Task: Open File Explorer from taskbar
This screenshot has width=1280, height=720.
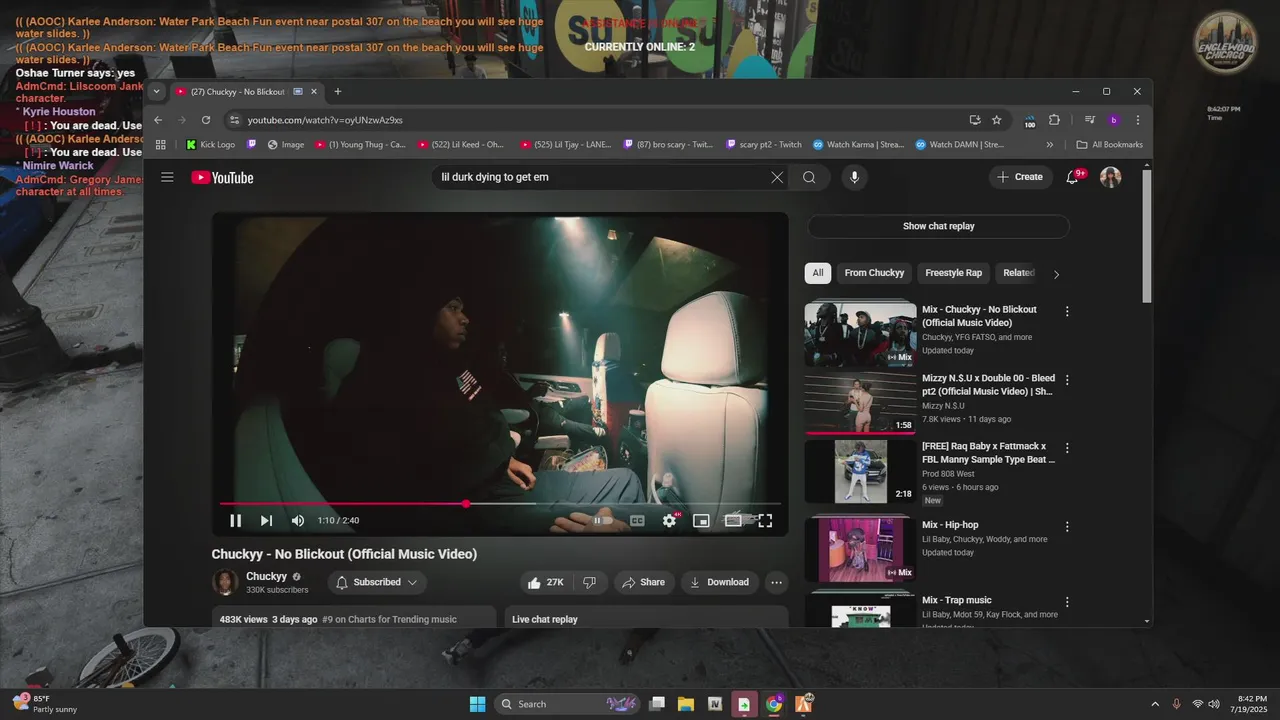Action: click(x=686, y=704)
